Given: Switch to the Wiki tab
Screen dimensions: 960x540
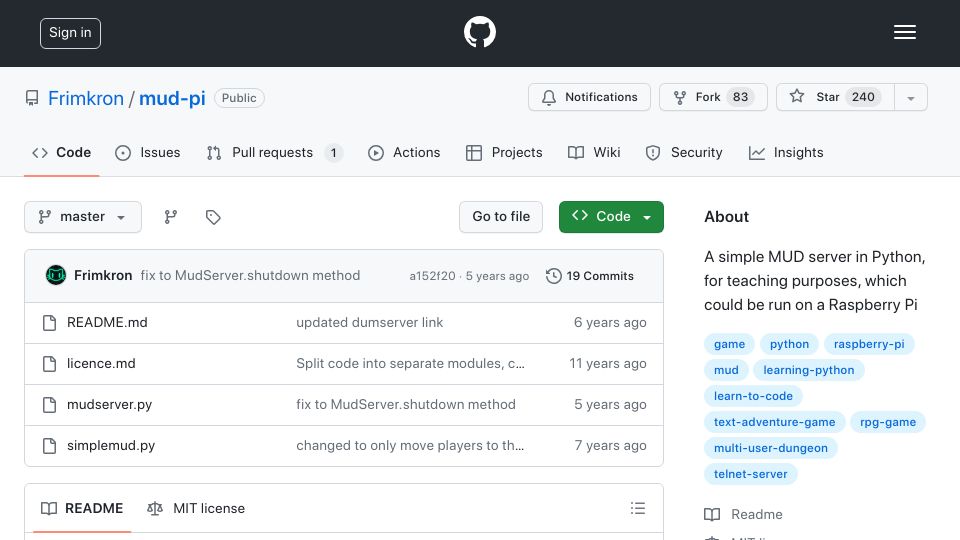Looking at the screenshot, I should [594, 152].
